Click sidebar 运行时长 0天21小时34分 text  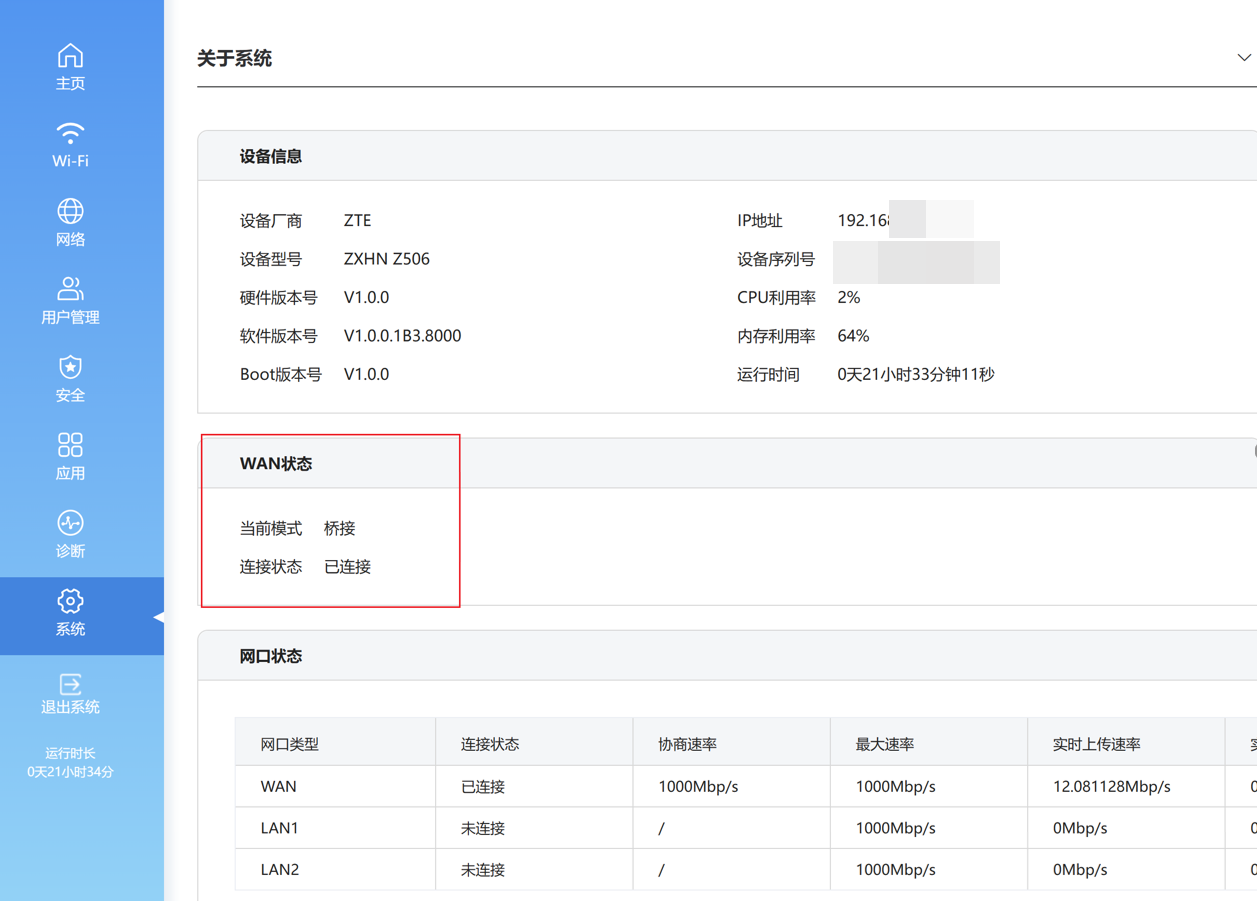click(x=70, y=763)
